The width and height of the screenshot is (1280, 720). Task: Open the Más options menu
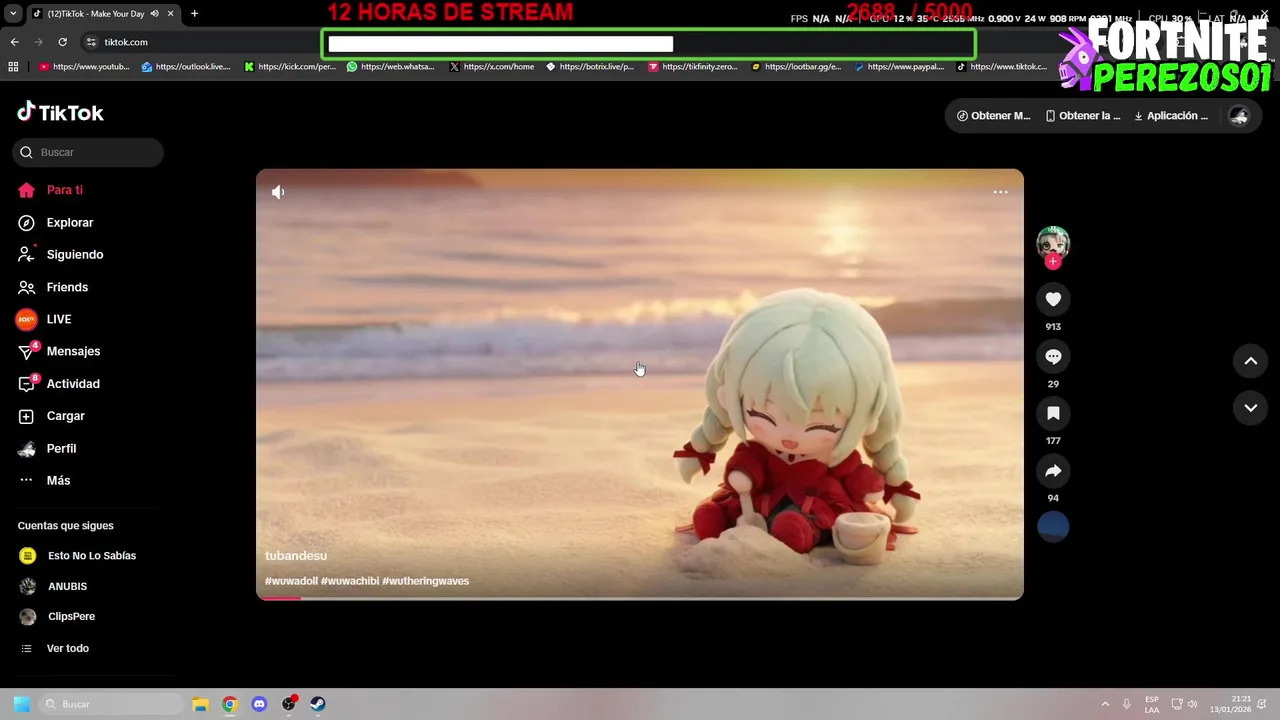pos(44,480)
